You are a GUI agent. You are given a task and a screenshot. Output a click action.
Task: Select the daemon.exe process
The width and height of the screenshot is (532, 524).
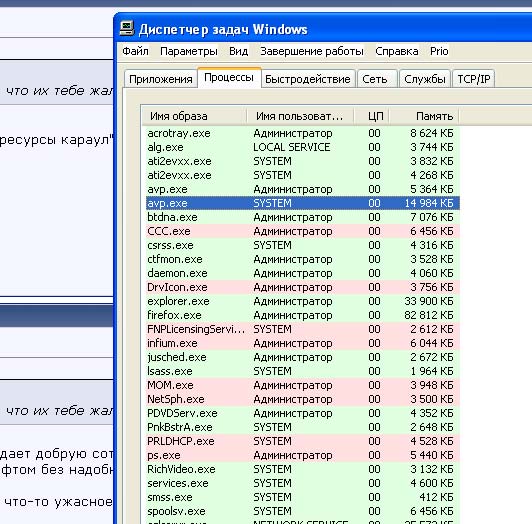(x=303, y=273)
